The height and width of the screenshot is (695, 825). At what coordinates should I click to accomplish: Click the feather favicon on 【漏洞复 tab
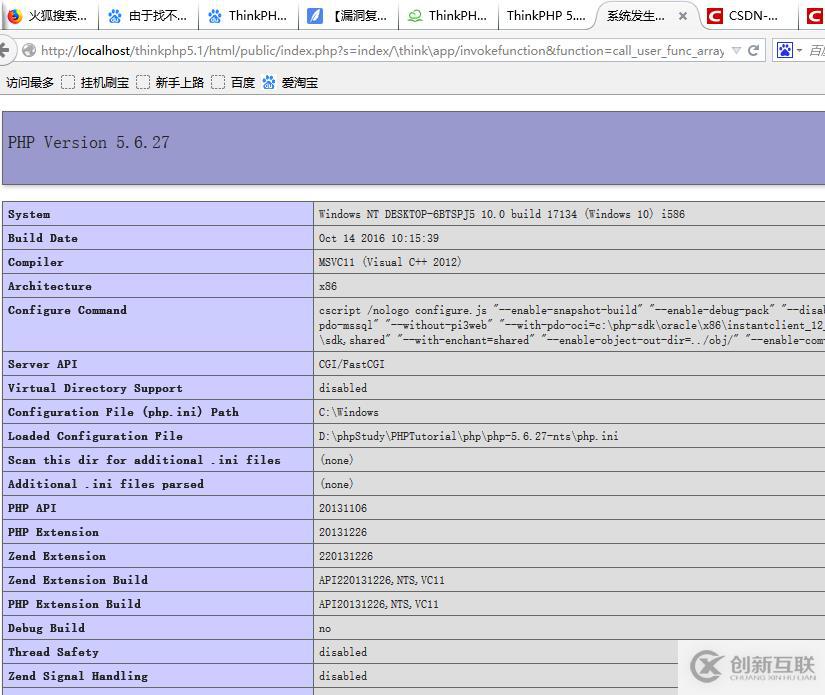pyautogui.click(x=315, y=16)
